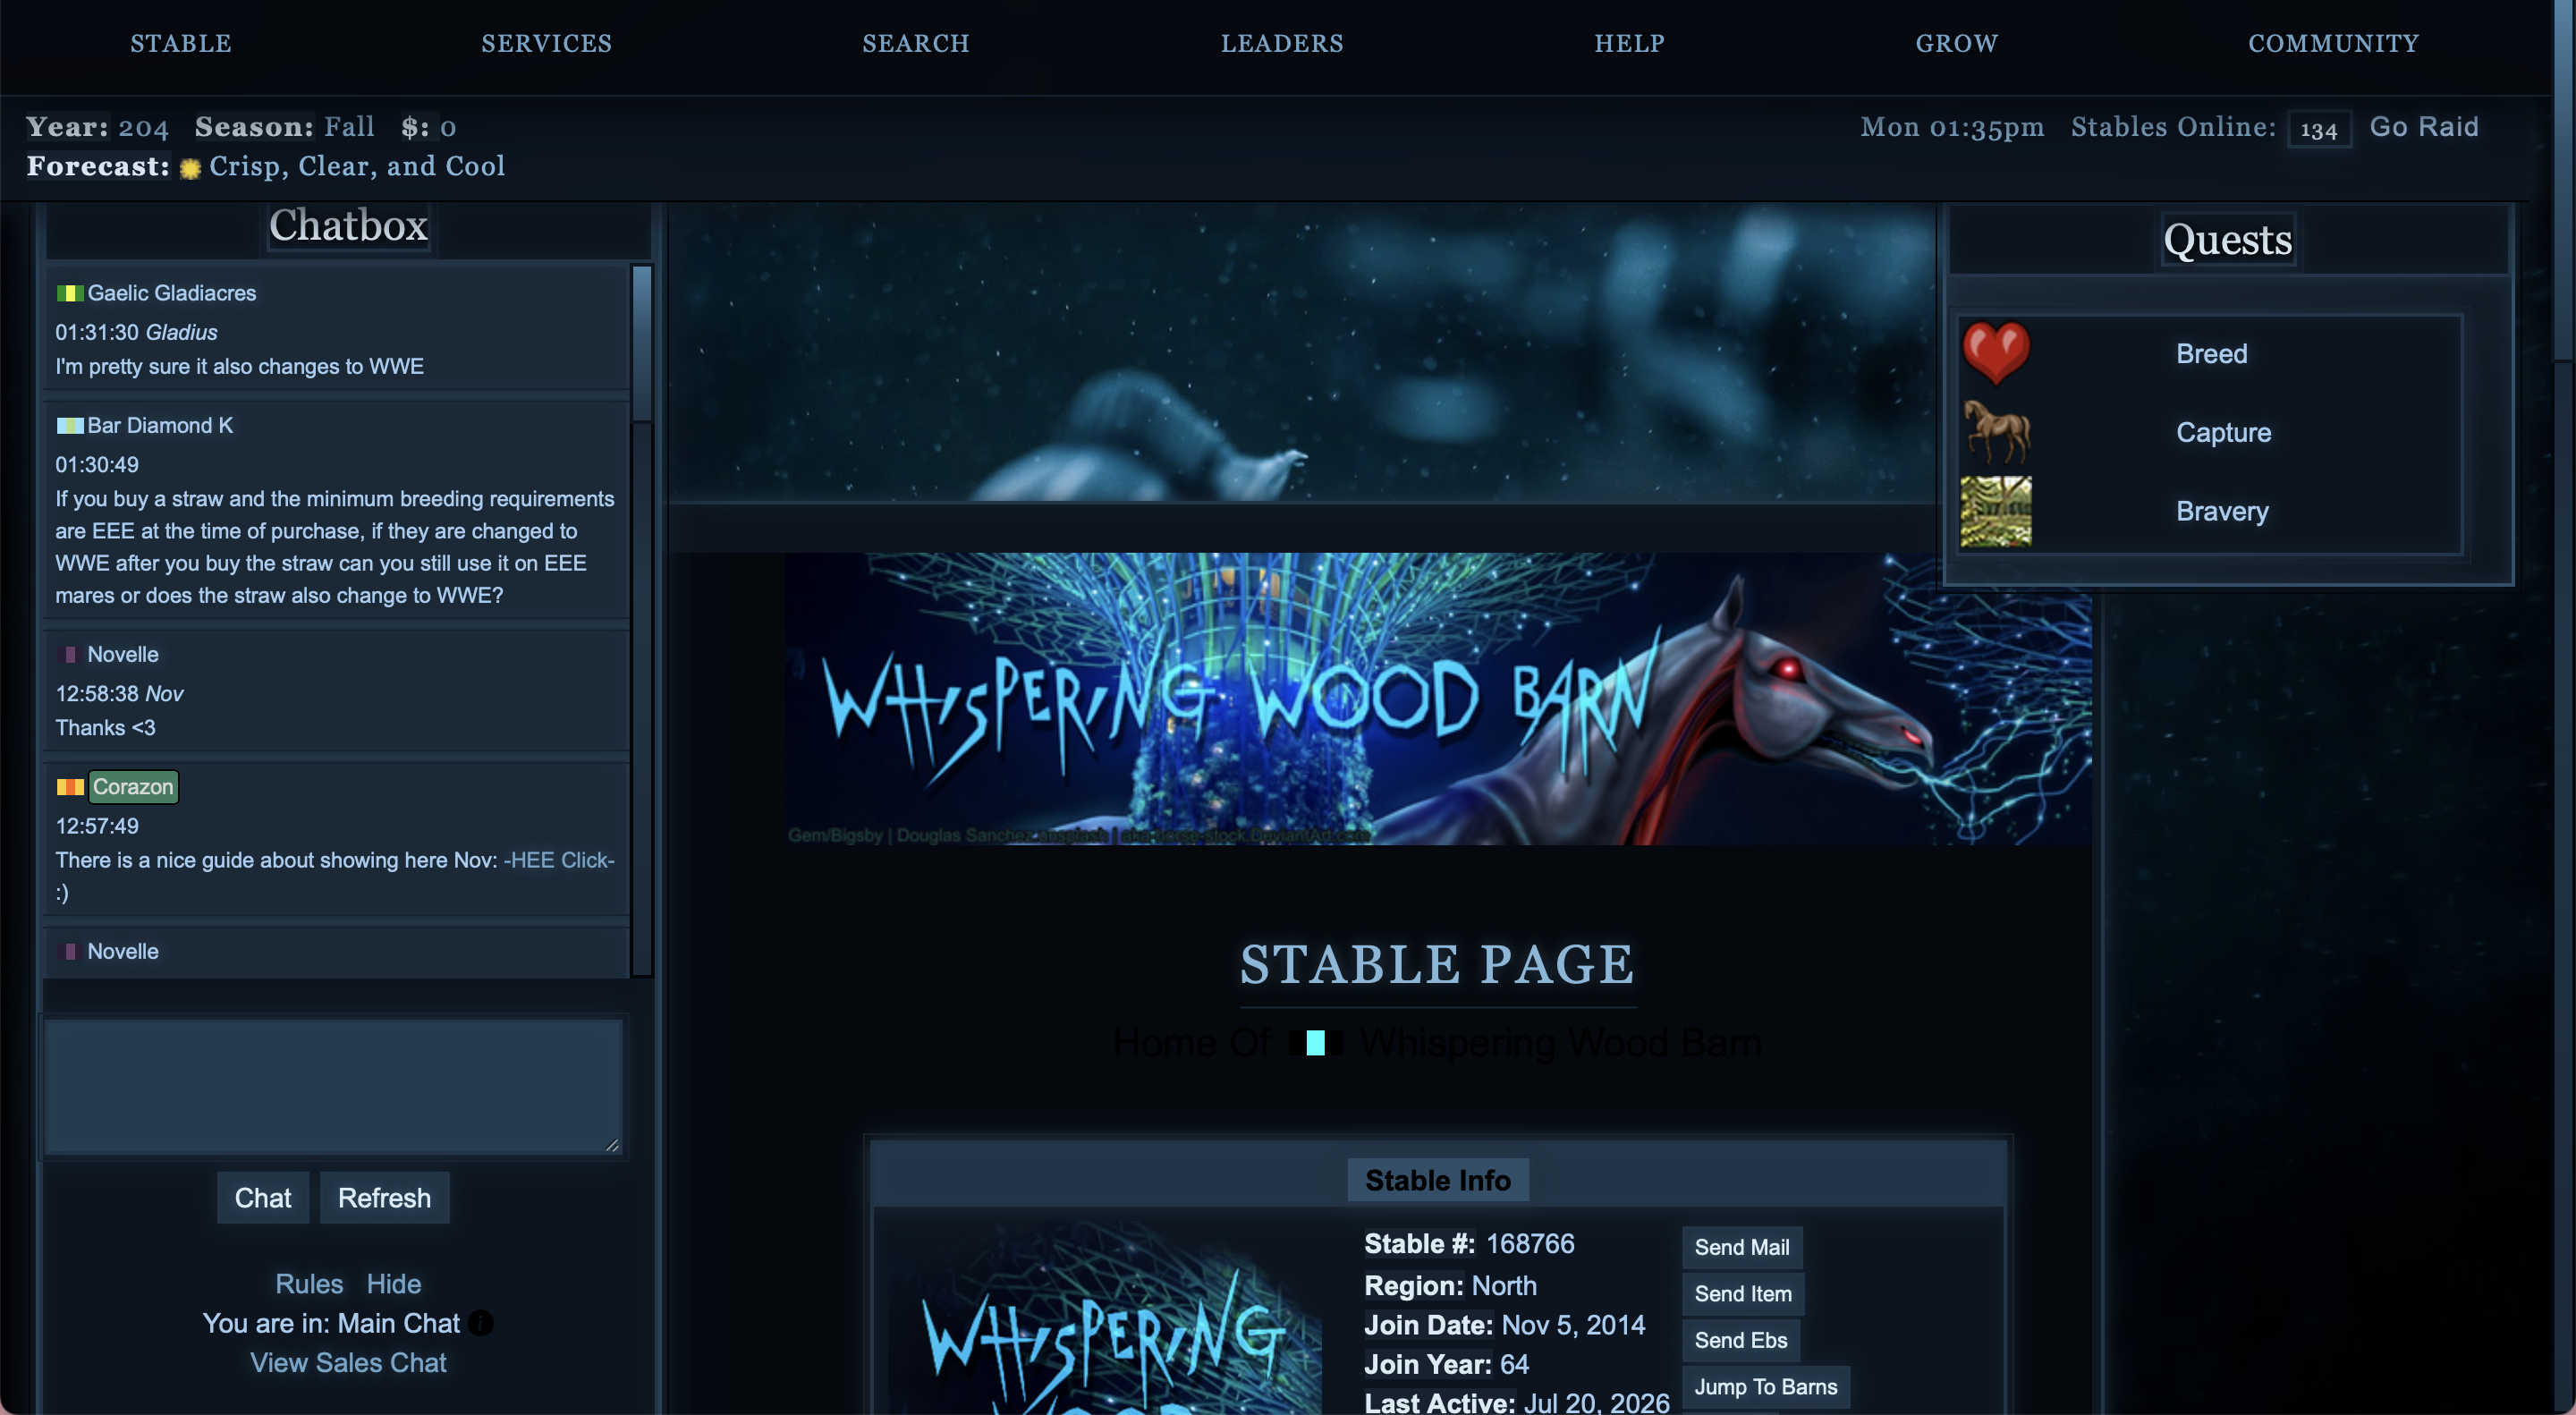Click the cyan flag swatch by Whispering Wood Barn
This screenshot has height=1415, width=2576.
(1315, 1043)
